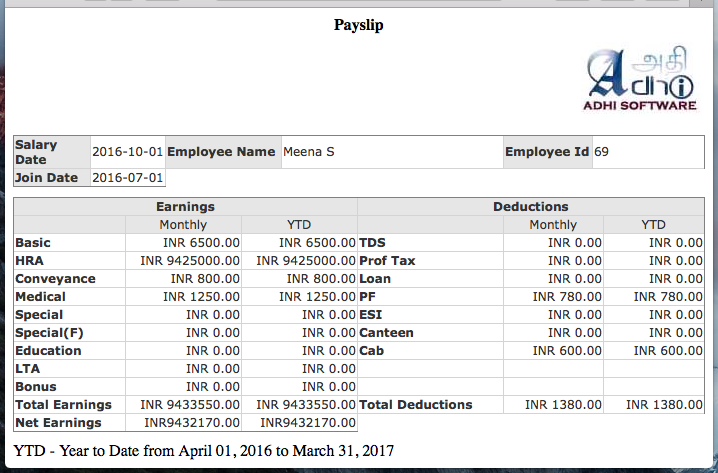Screen dimensions: 718x473
Task: Click the YTD header under Deductions
Action: click(x=653, y=225)
